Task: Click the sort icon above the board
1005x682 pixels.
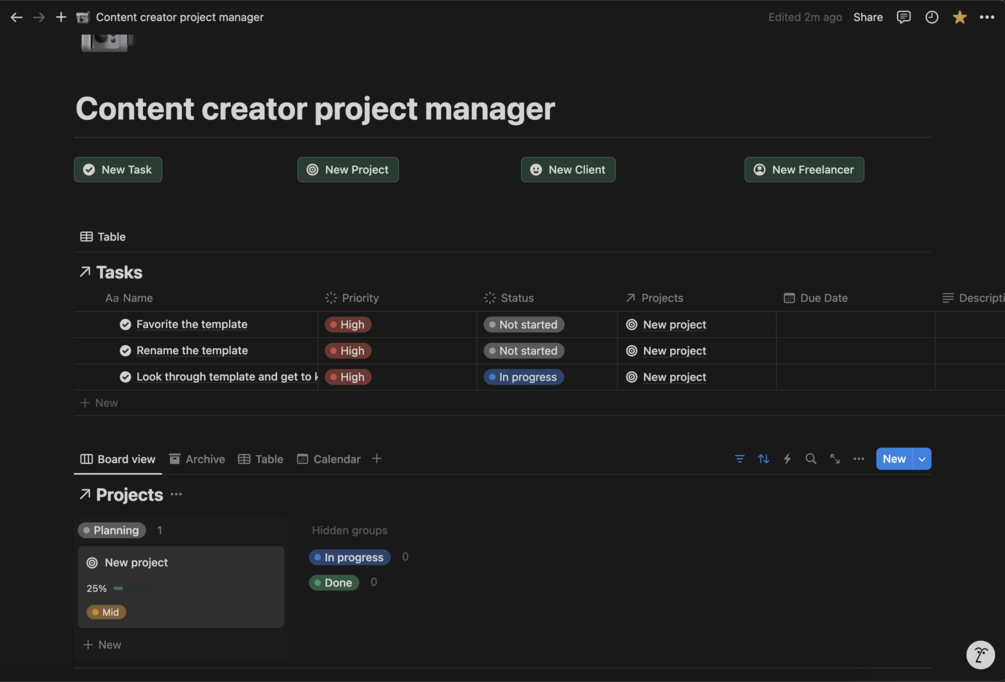Action: point(763,458)
